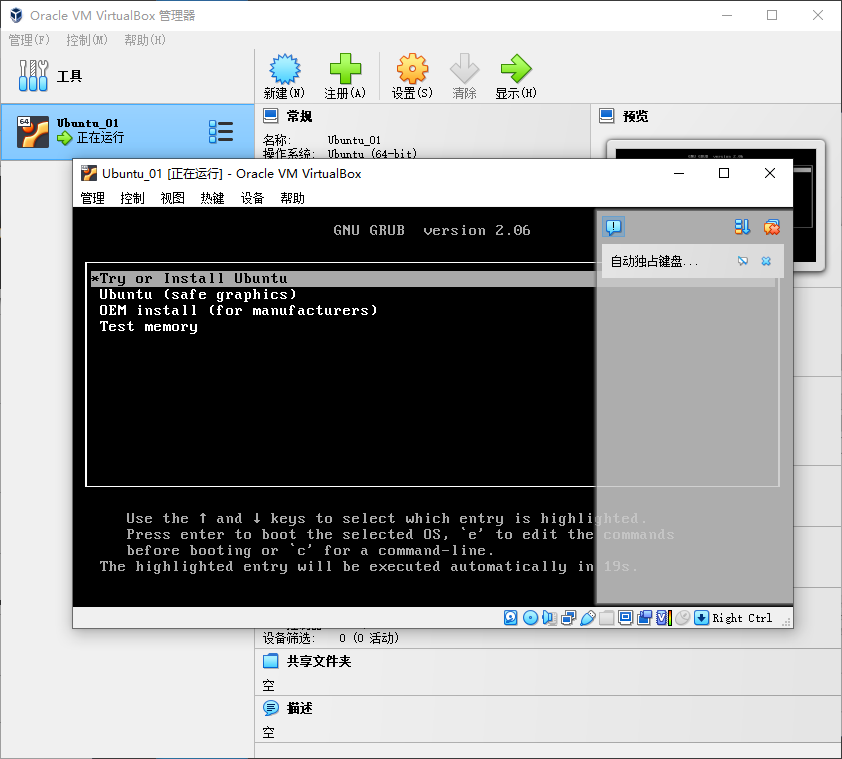Image resolution: width=842 pixels, height=759 pixels.
Task: Click the 描述 speech bubble icon
Action: [271, 708]
